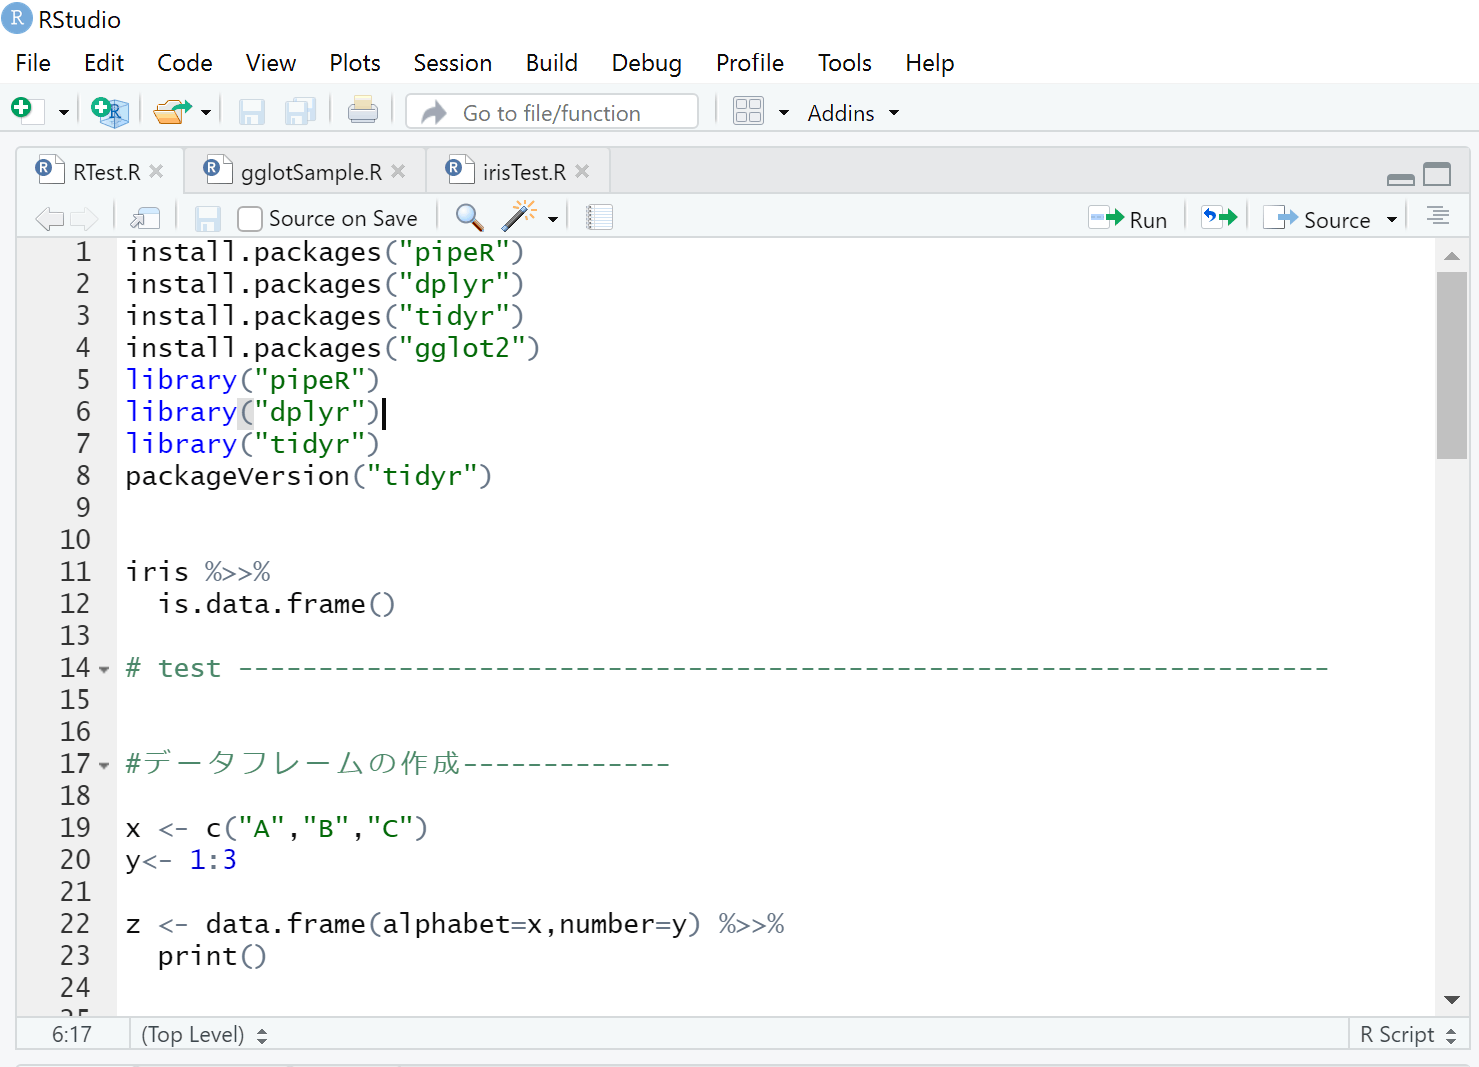This screenshot has width=1479, height=1067.
Task: Open Find and Replace in the editor
Action: [468, 217]
